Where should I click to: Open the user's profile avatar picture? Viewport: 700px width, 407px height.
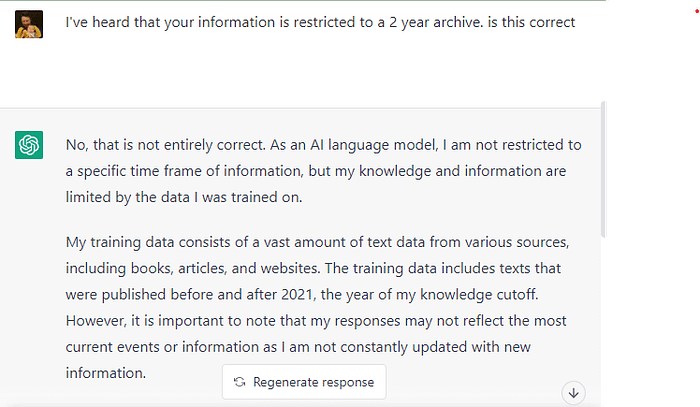point(29,22)
